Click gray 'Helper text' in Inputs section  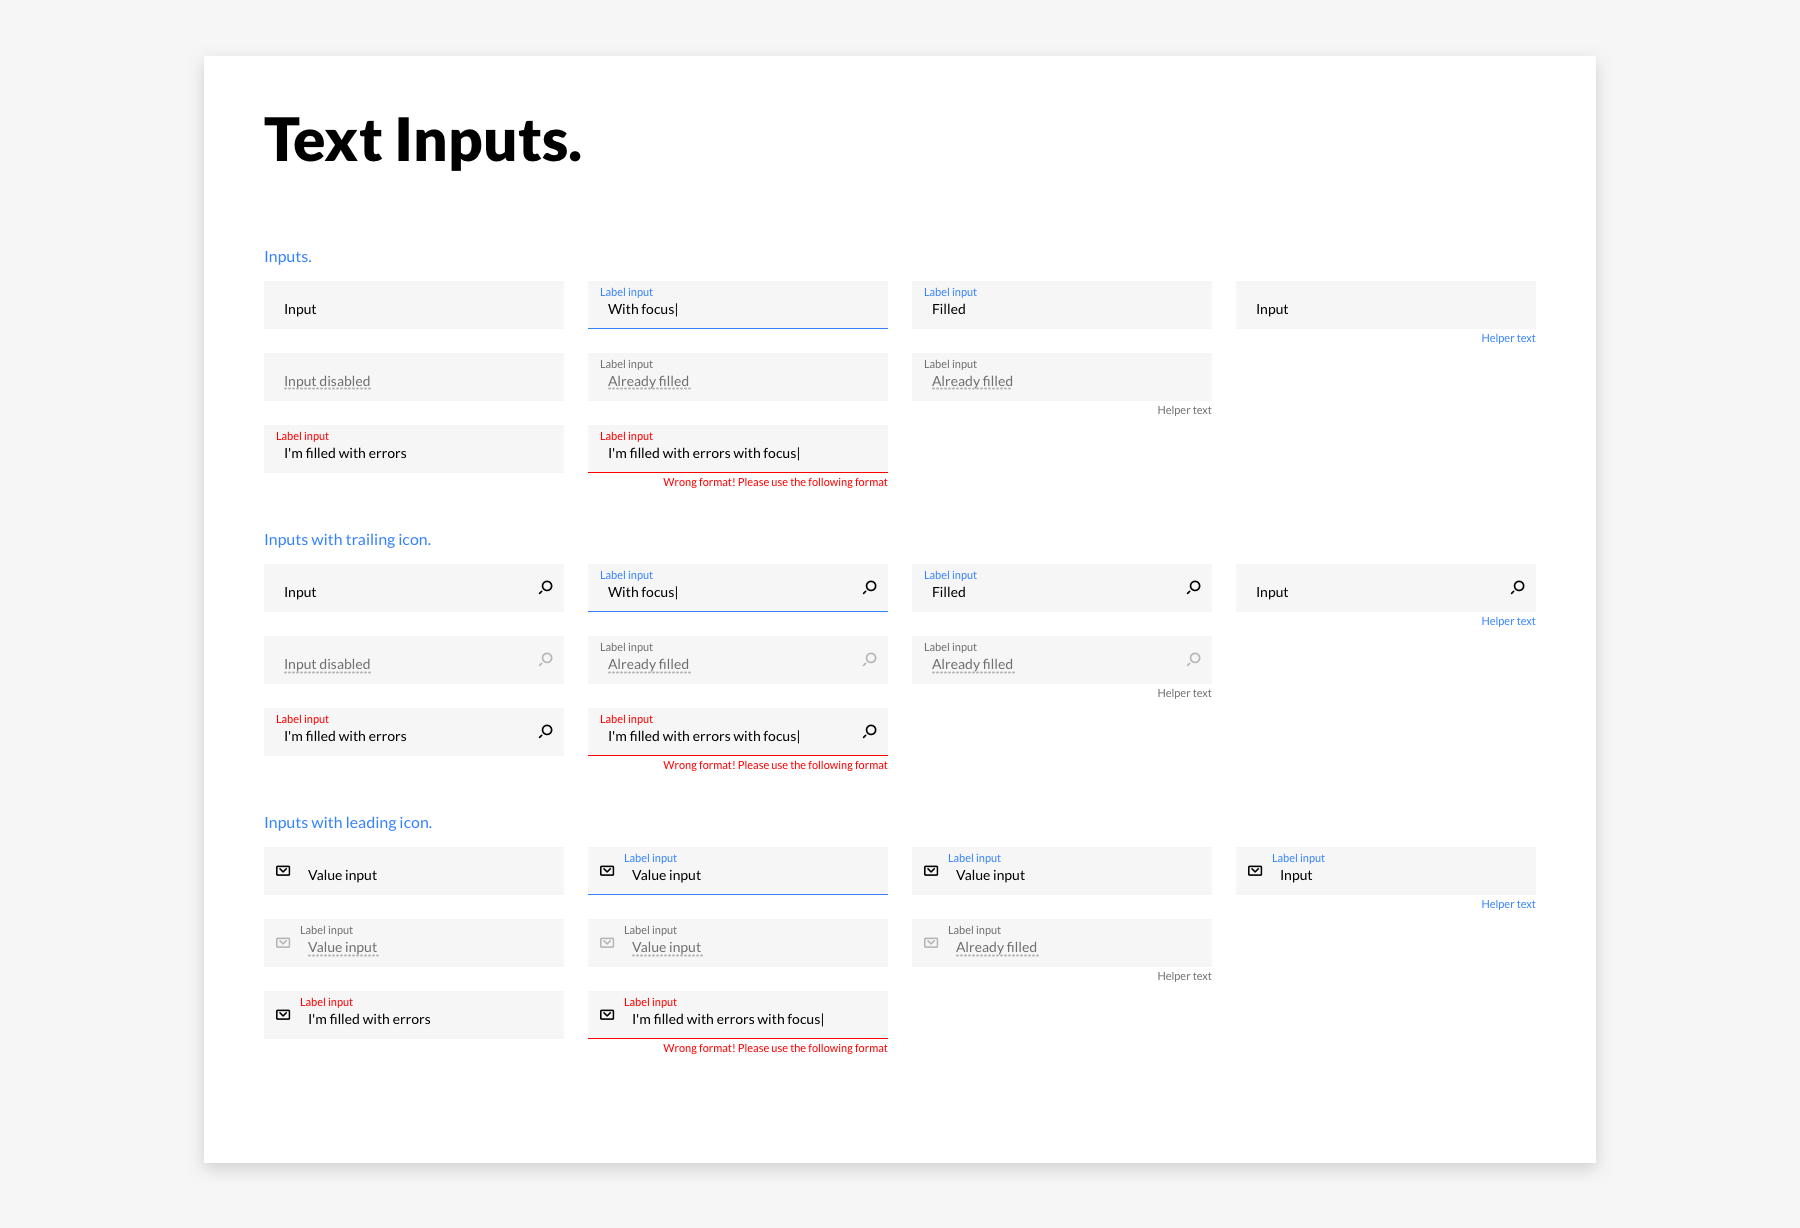[1184, 410]
